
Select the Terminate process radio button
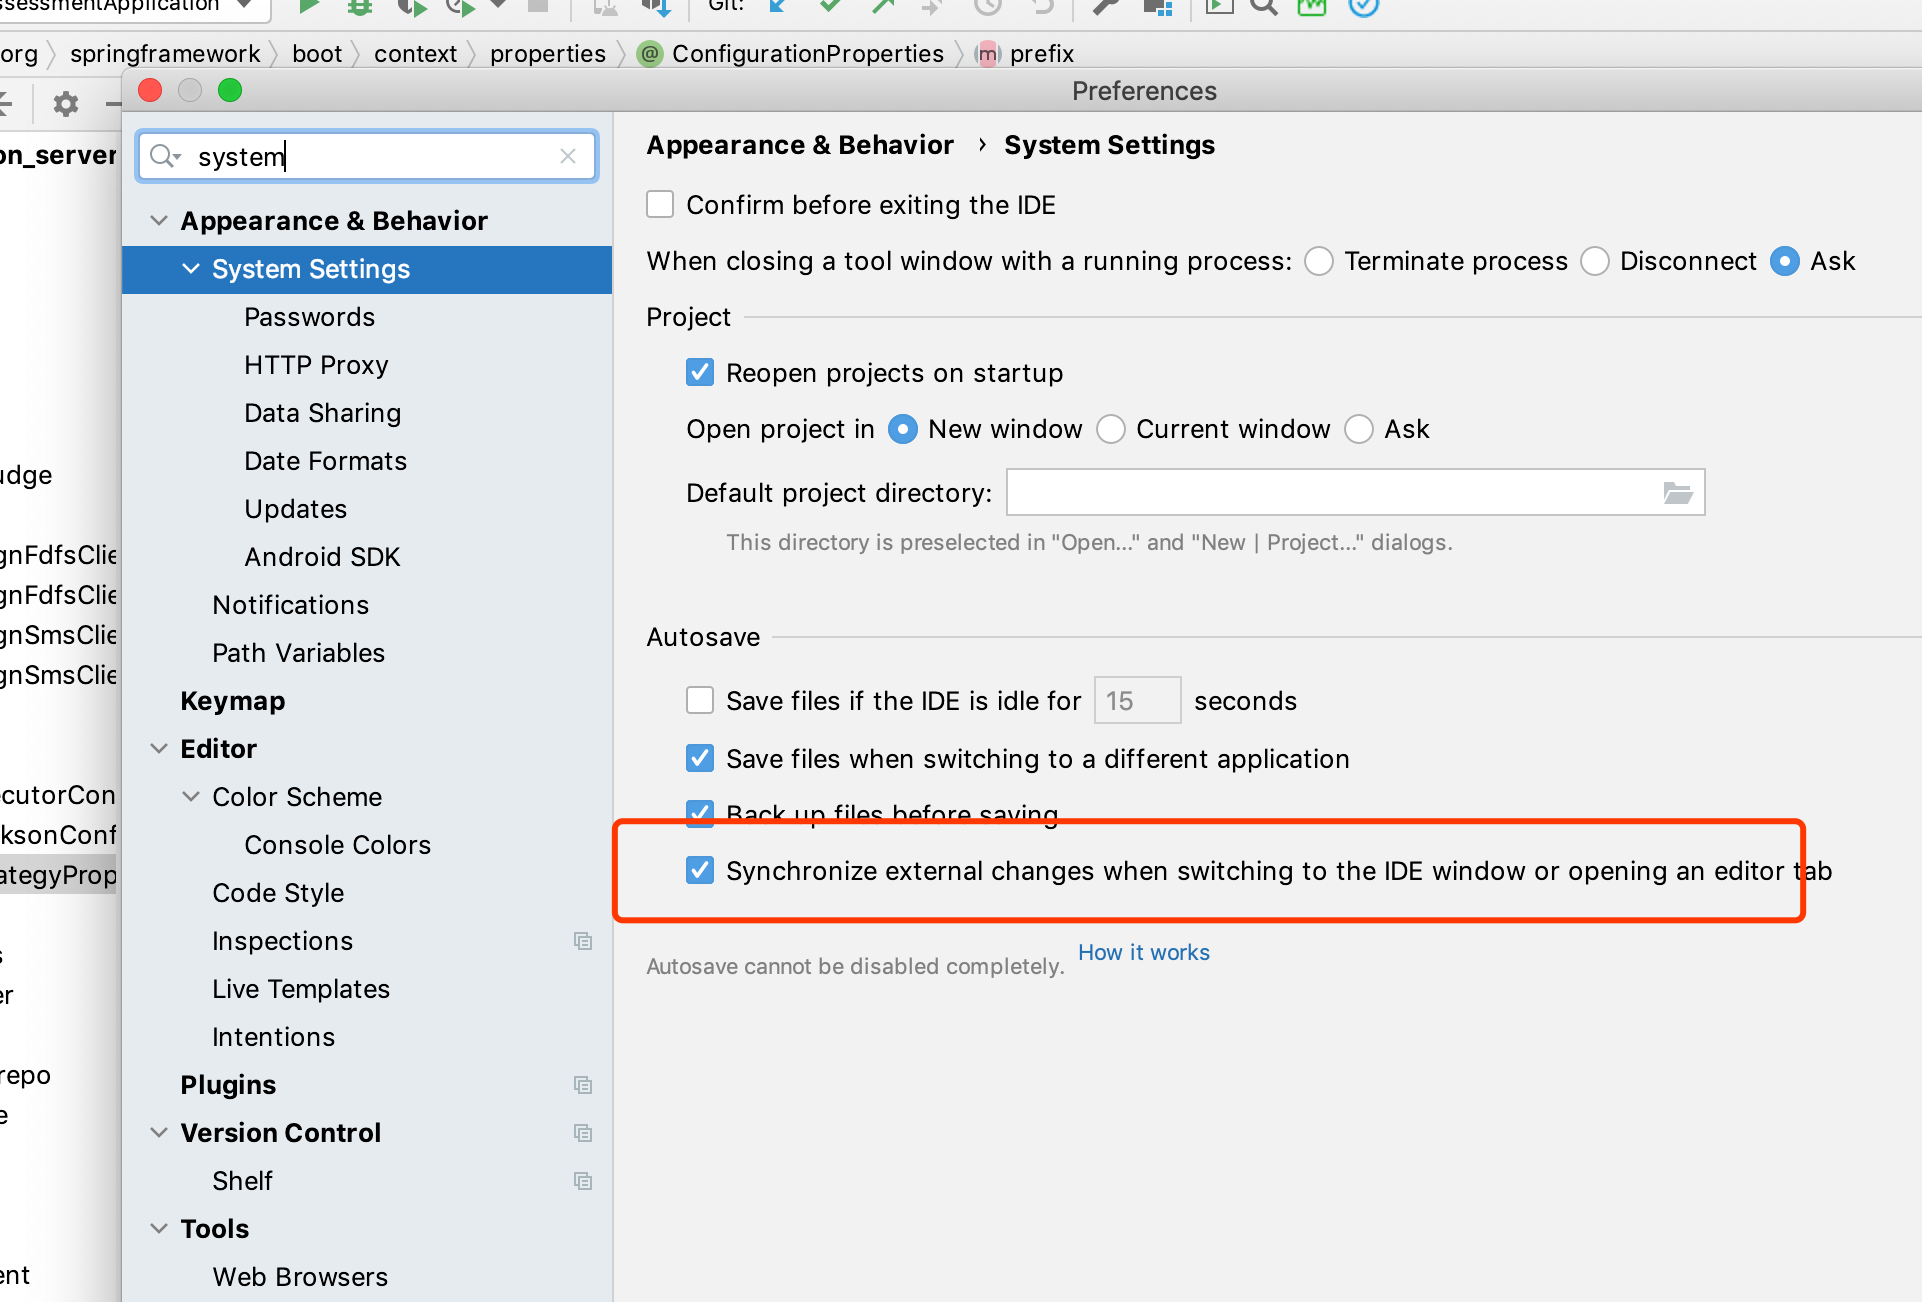click(1319, 262)
